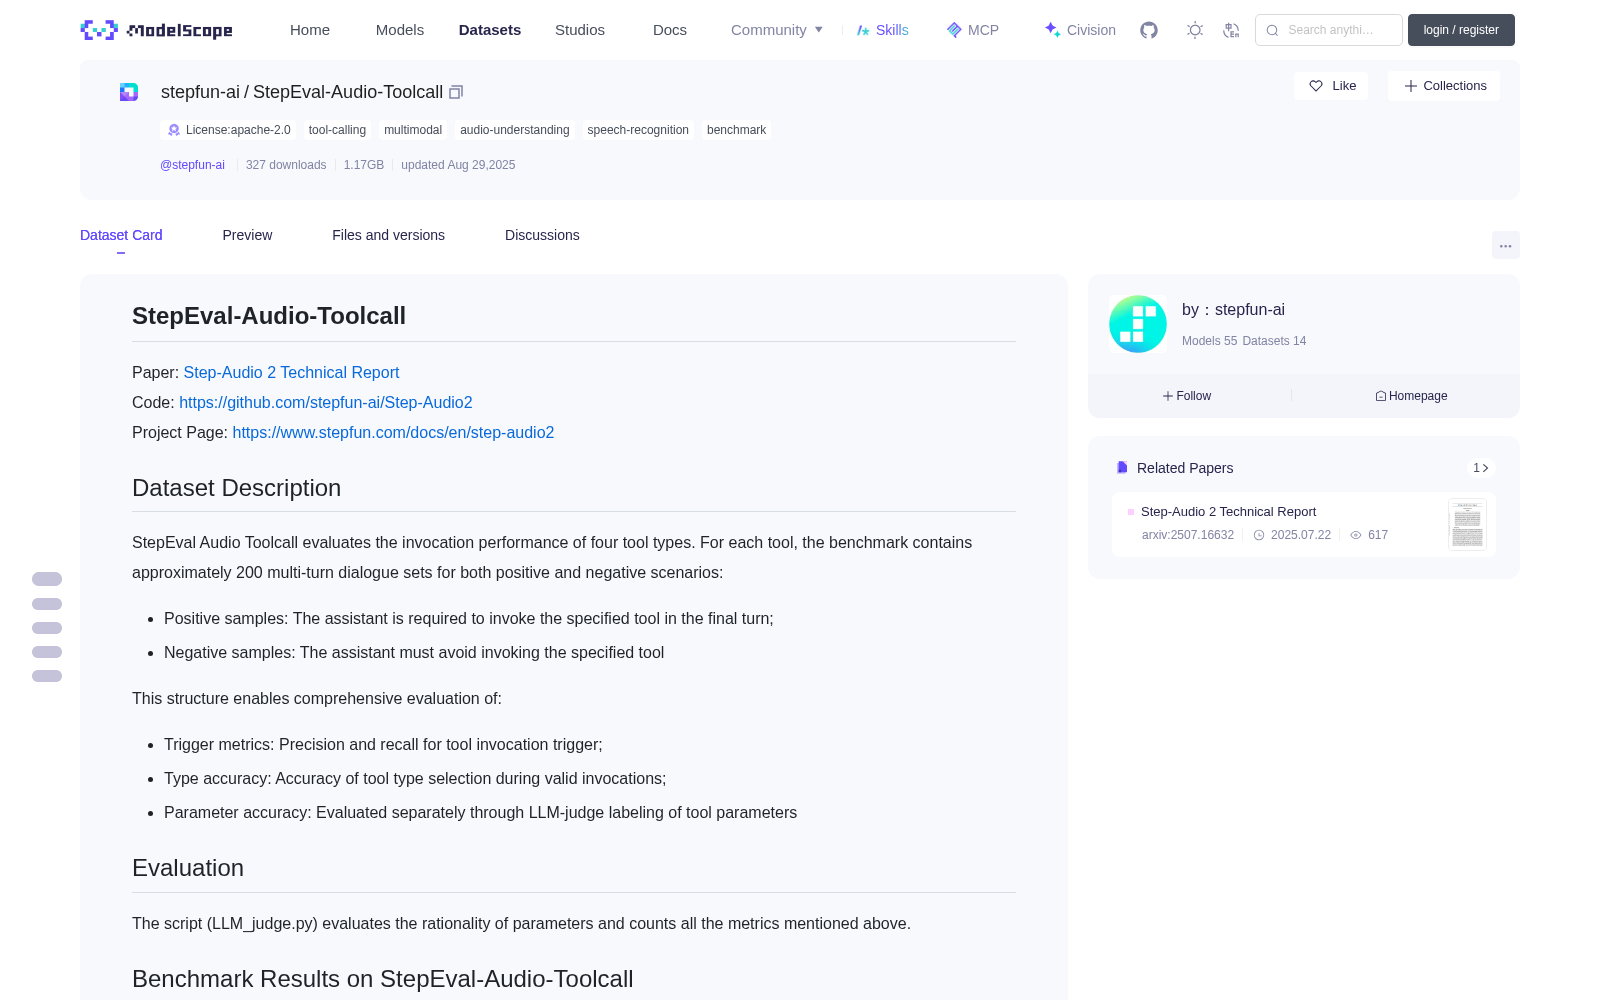Follow the stepfun-ai organization
1600x1000 pixels.
pos(1187,396)
